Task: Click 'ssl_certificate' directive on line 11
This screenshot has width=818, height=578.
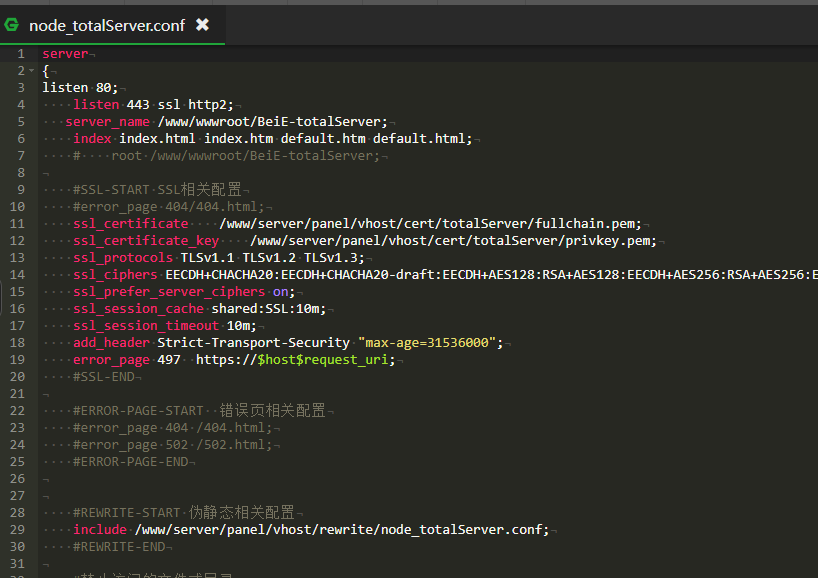Action: tap(130, 223)
